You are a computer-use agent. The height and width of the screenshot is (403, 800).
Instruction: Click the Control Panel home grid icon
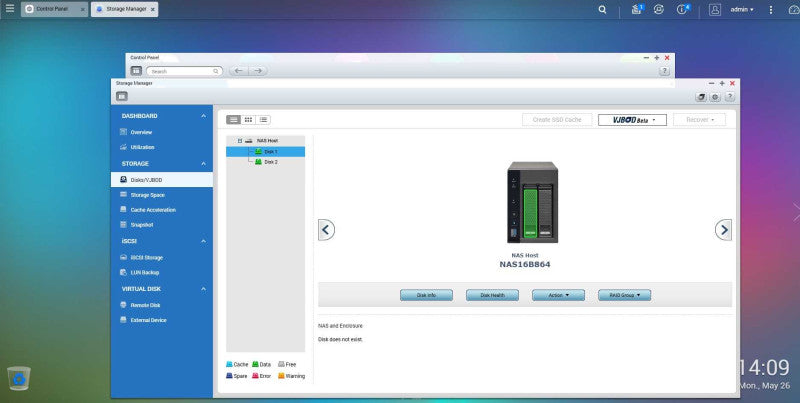point(136,71)
